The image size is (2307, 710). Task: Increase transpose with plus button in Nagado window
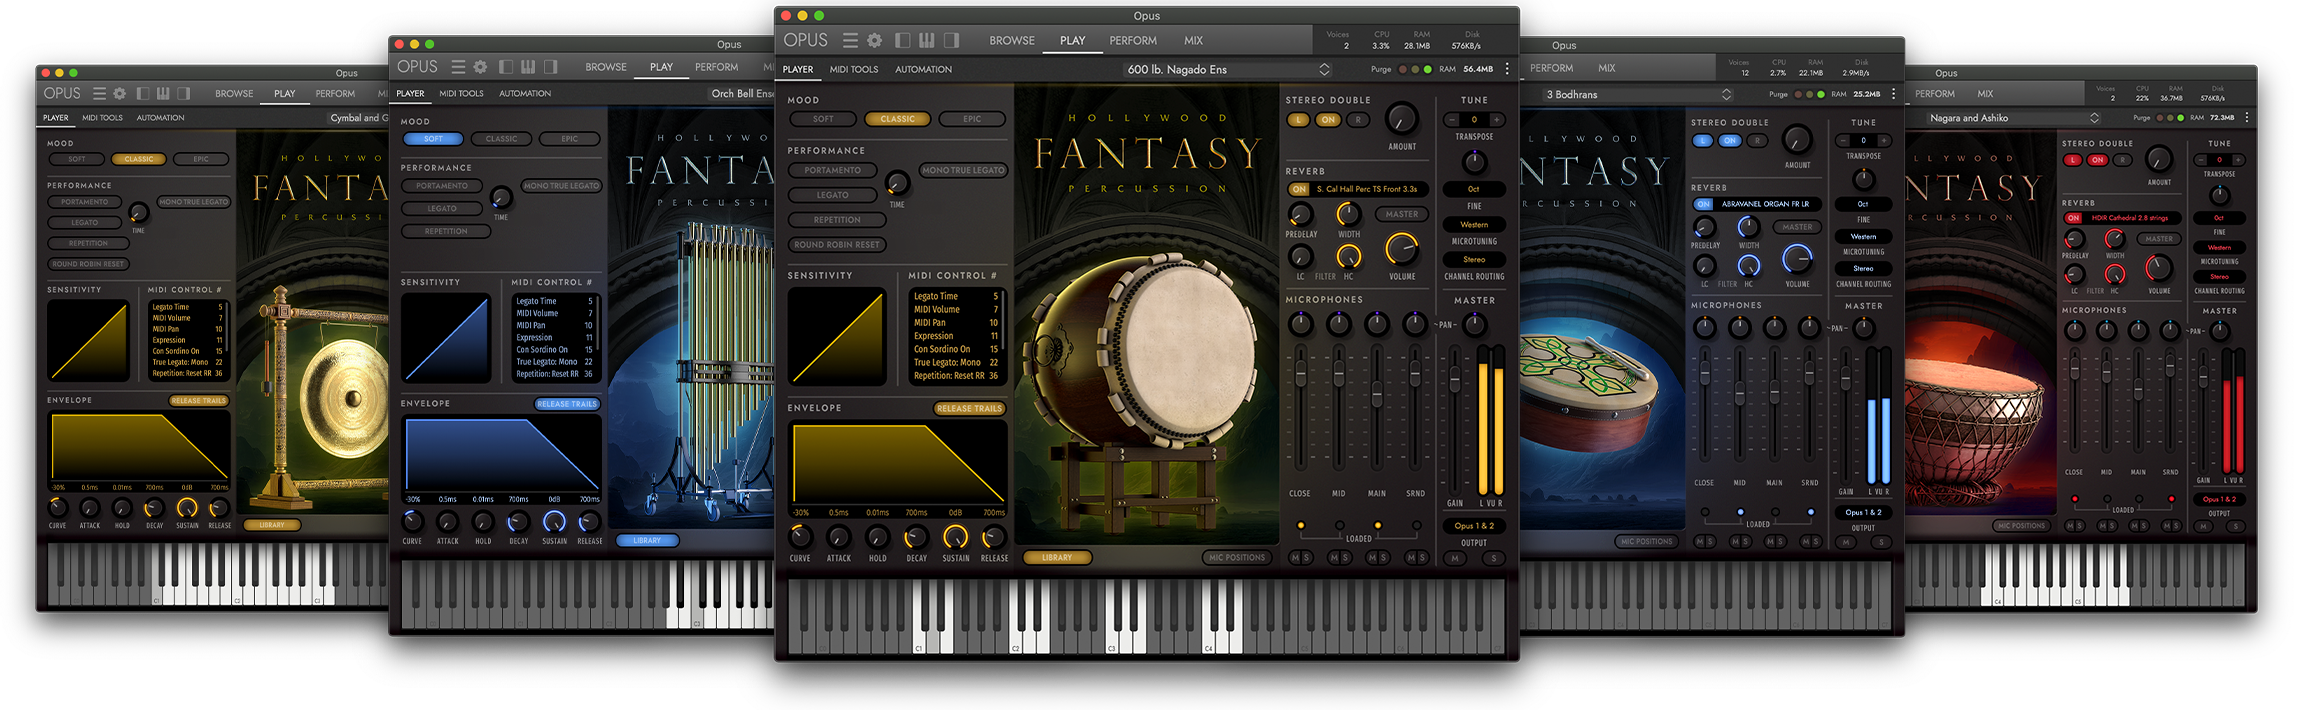[1497, 120]
